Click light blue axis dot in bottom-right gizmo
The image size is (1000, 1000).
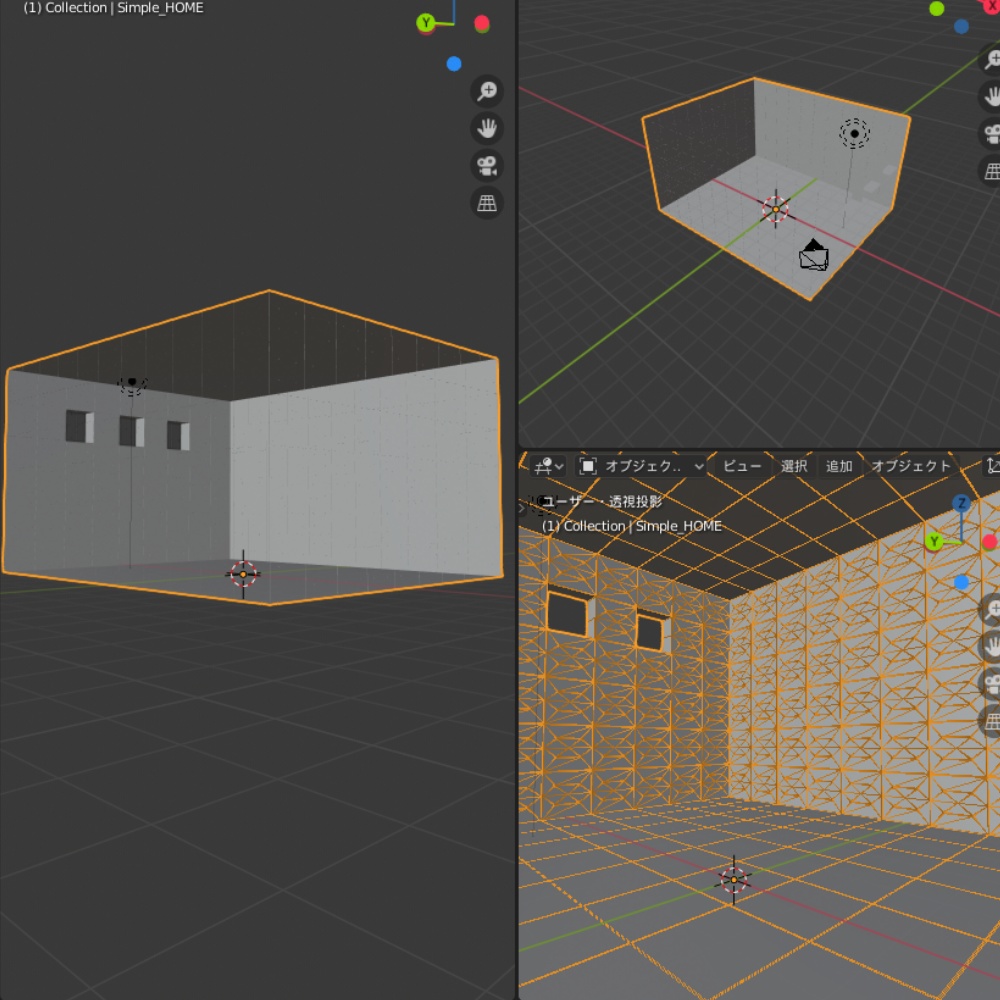(962, 582)
